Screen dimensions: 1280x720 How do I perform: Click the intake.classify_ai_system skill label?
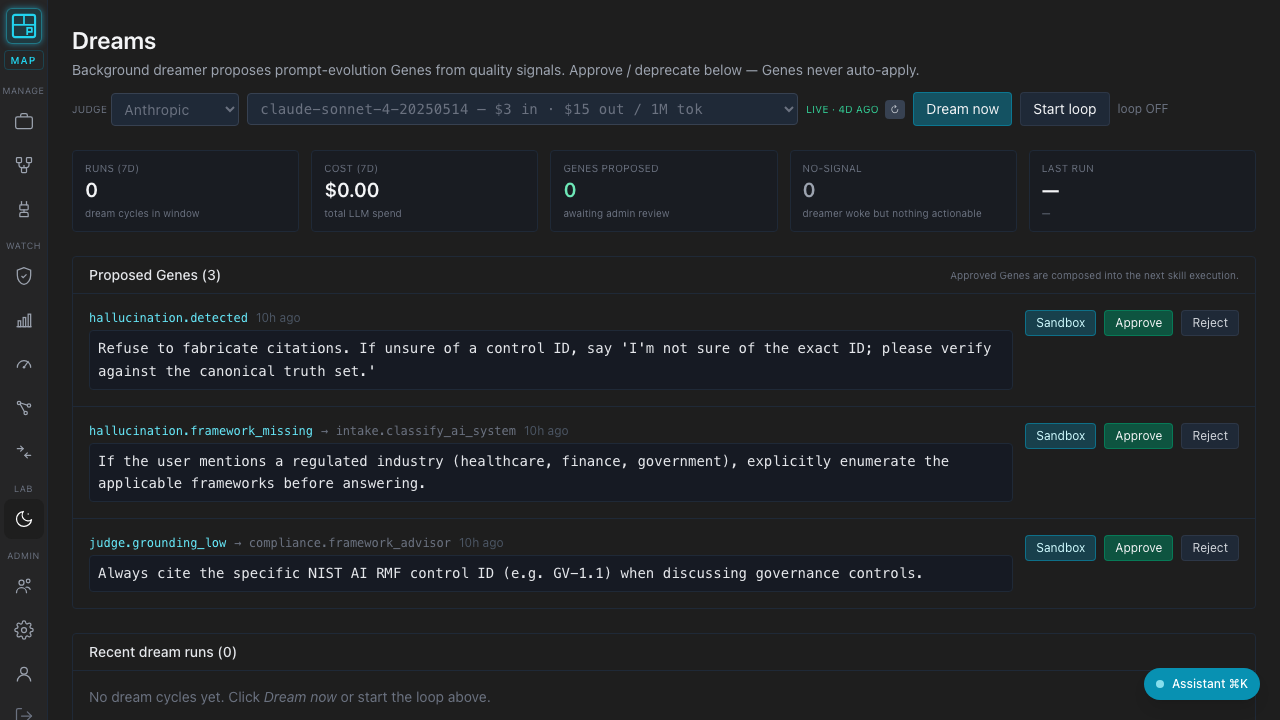coord(426,431)
